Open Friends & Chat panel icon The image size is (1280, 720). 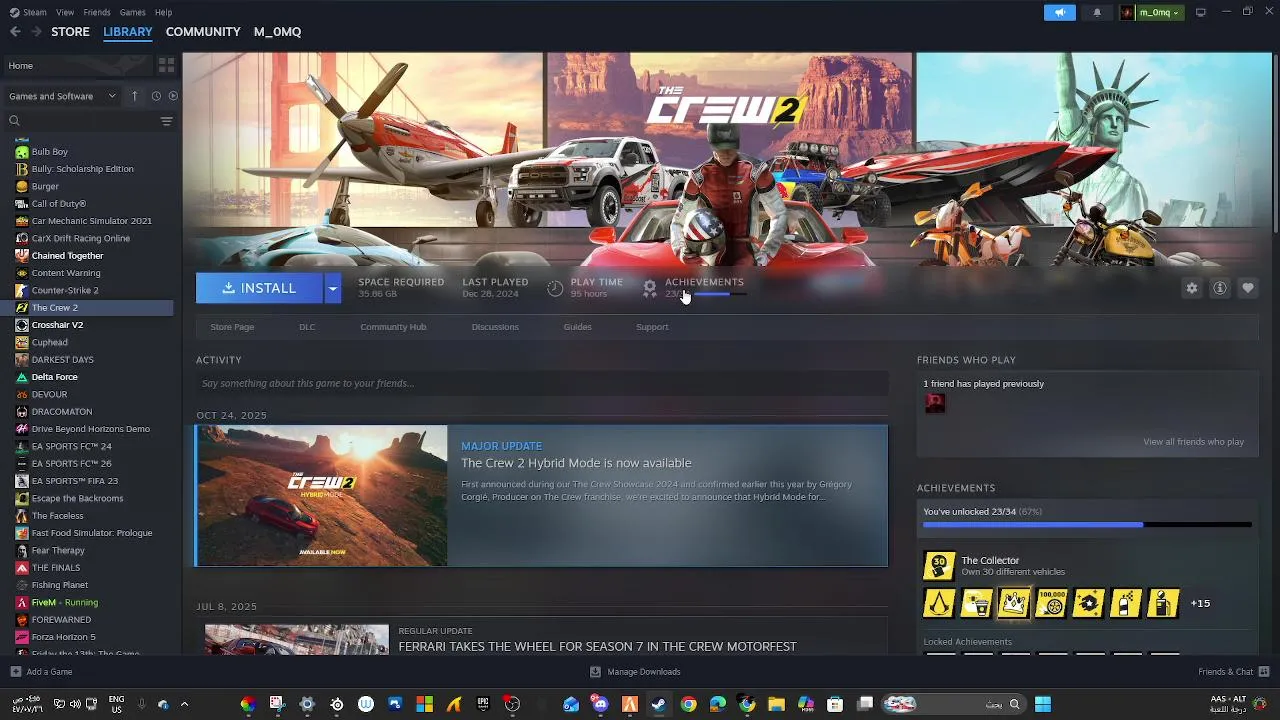coord(1264,672)
